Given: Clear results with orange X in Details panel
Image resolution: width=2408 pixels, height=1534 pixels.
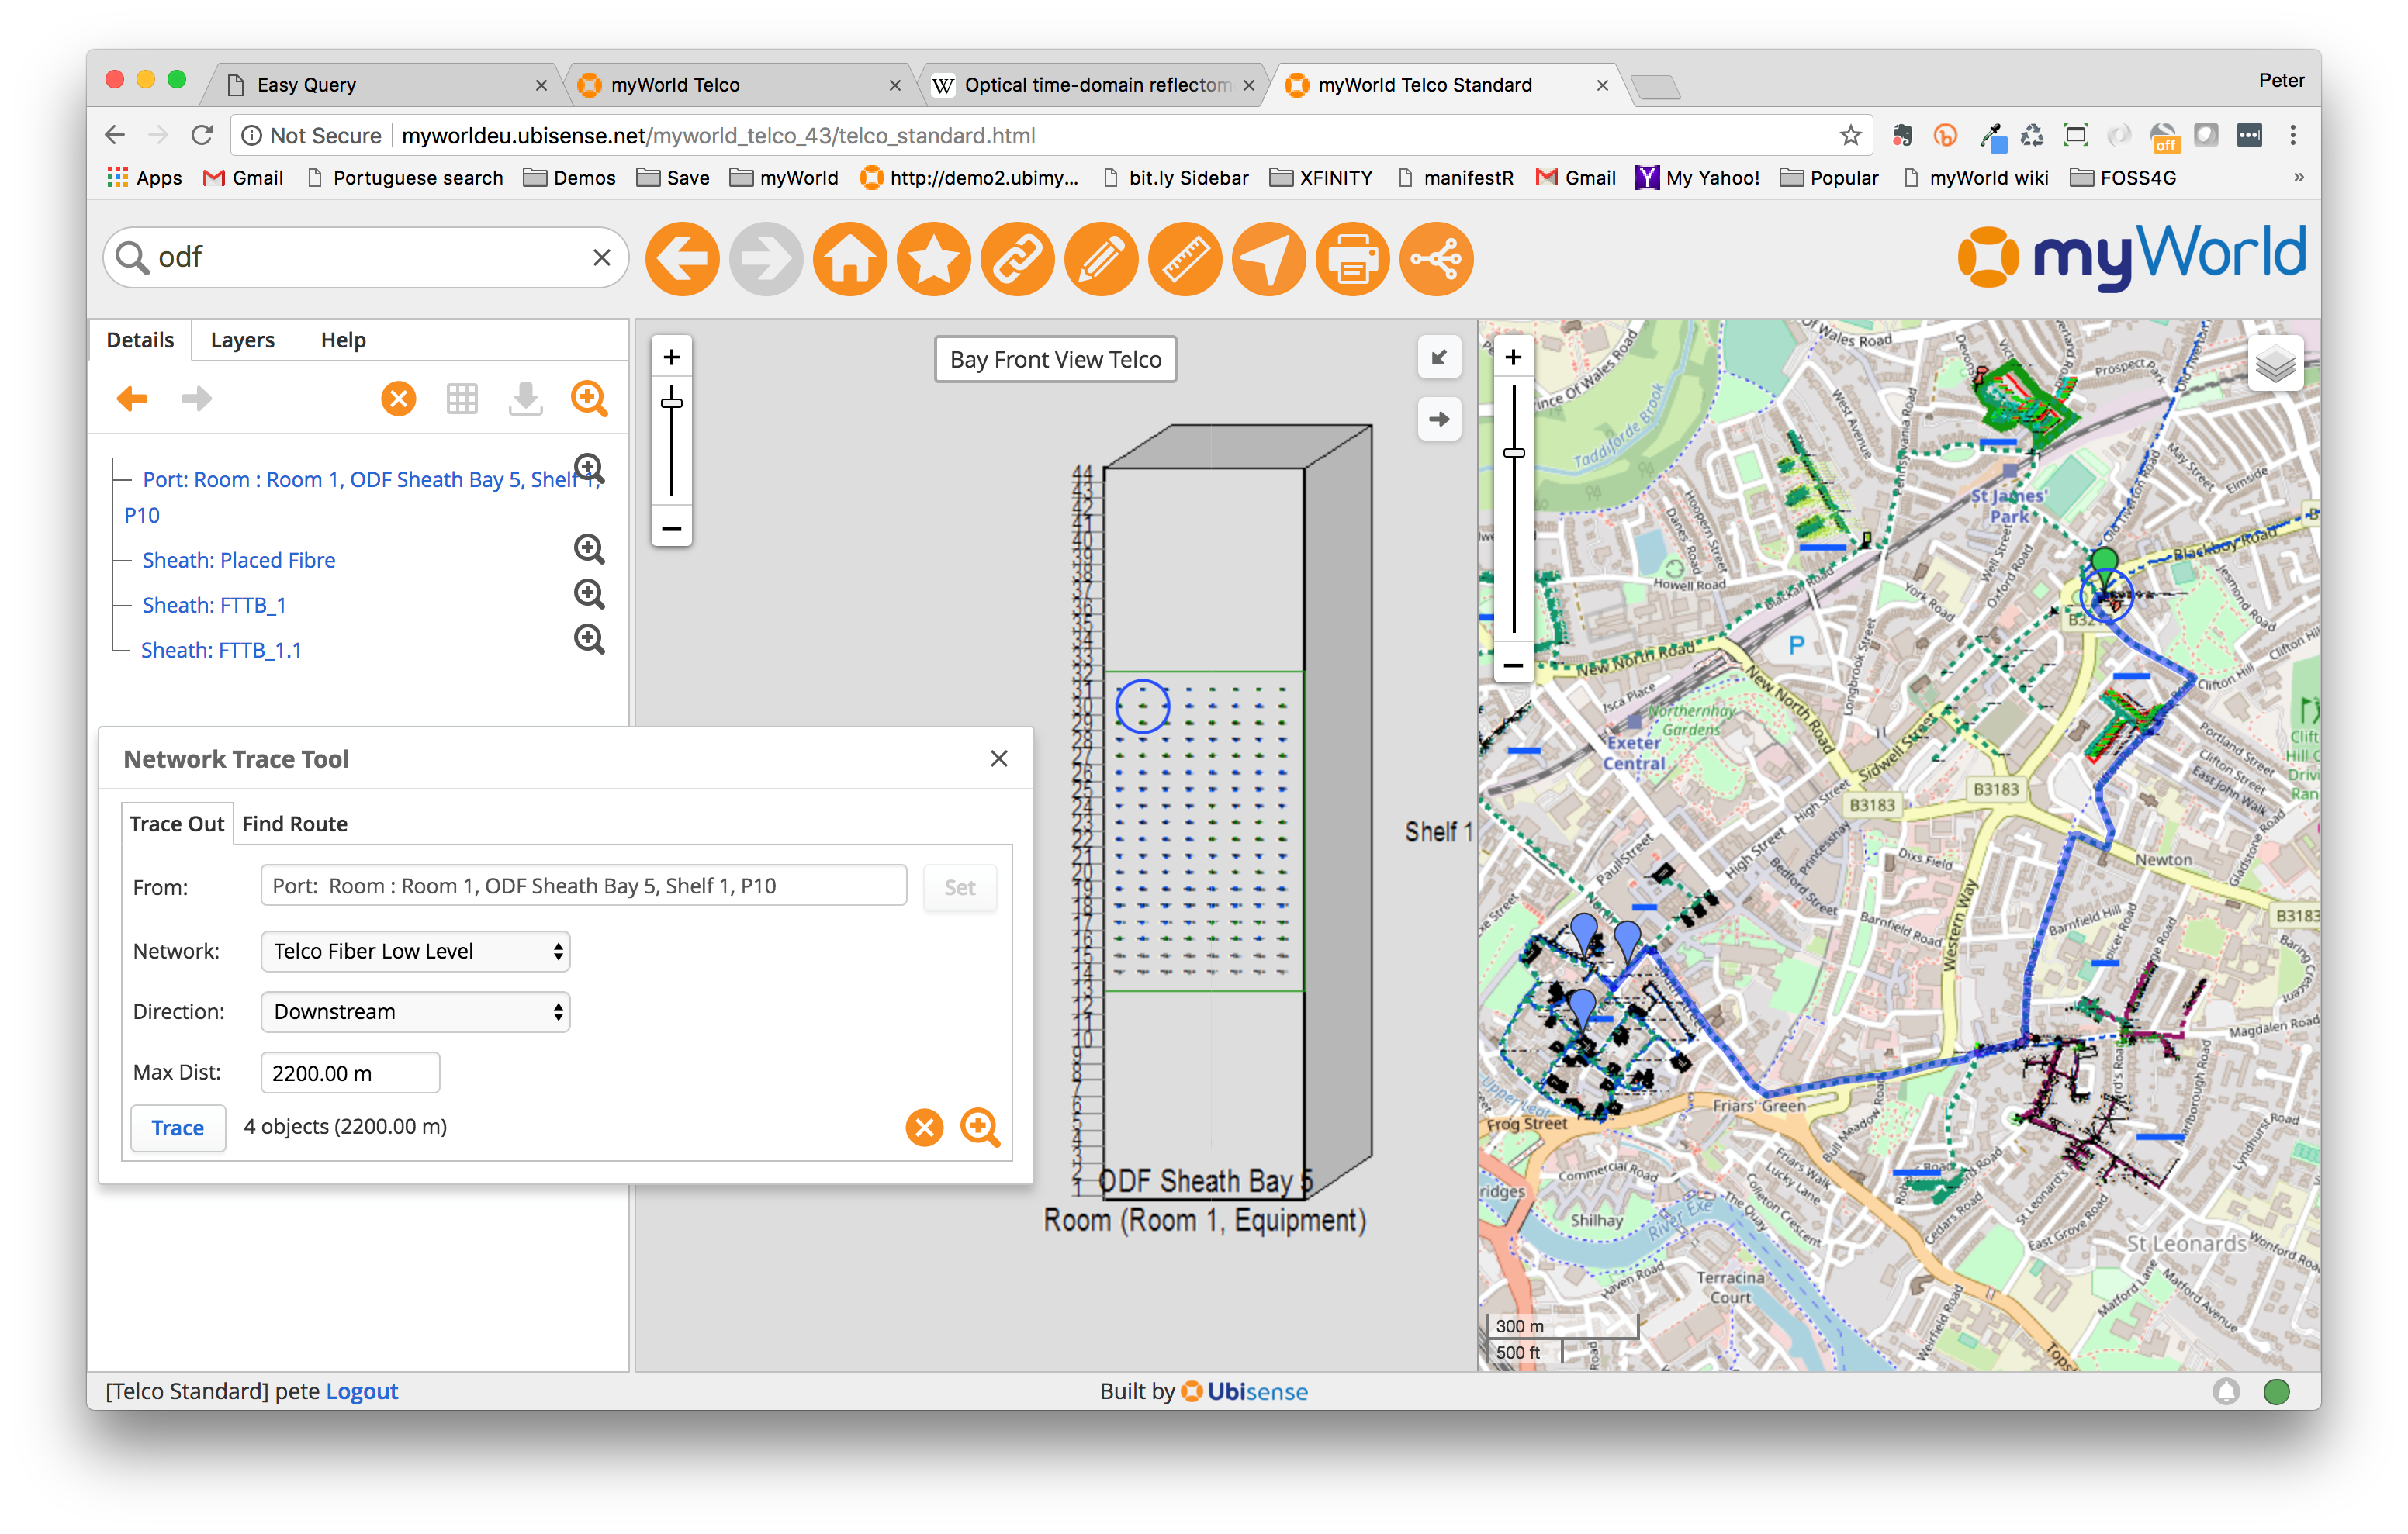Looking at the screenshot, I should pyautogui.click(x=398, y=399).
